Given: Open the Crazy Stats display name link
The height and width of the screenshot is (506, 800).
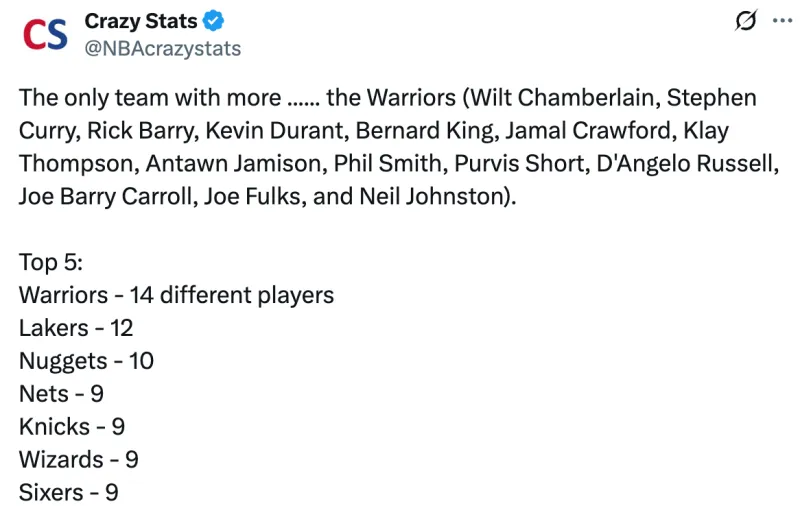Looking at the screenshot, I should (x=141, y=22).
